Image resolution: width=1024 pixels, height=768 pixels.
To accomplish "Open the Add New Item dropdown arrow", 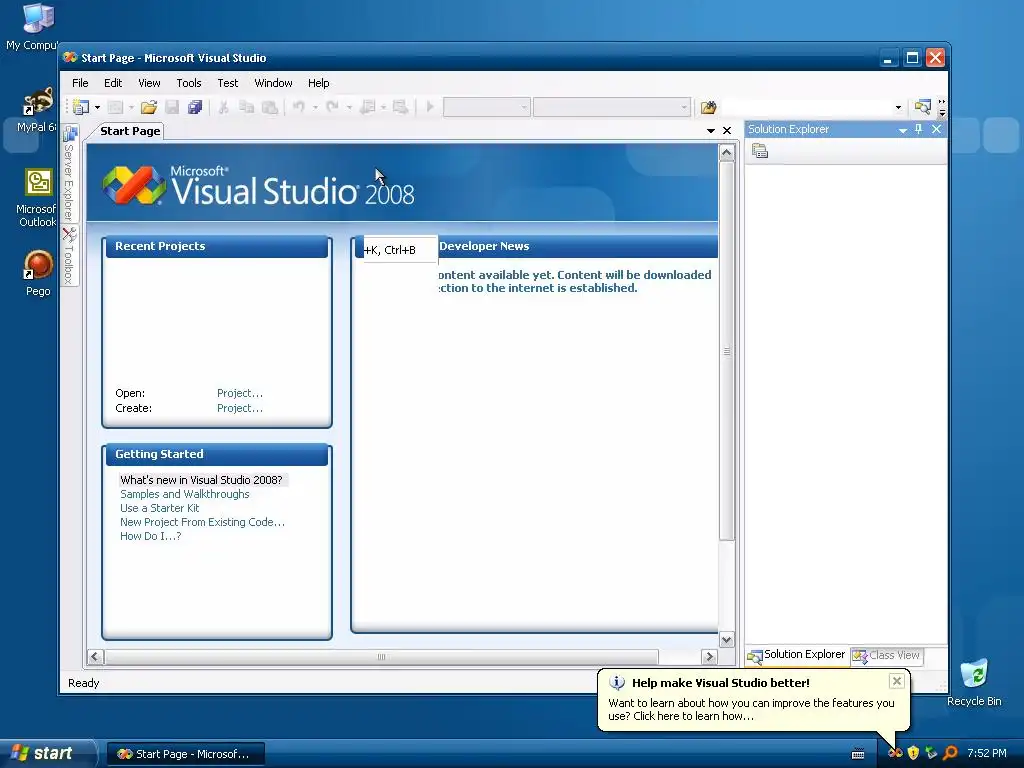I will [131, 107].
